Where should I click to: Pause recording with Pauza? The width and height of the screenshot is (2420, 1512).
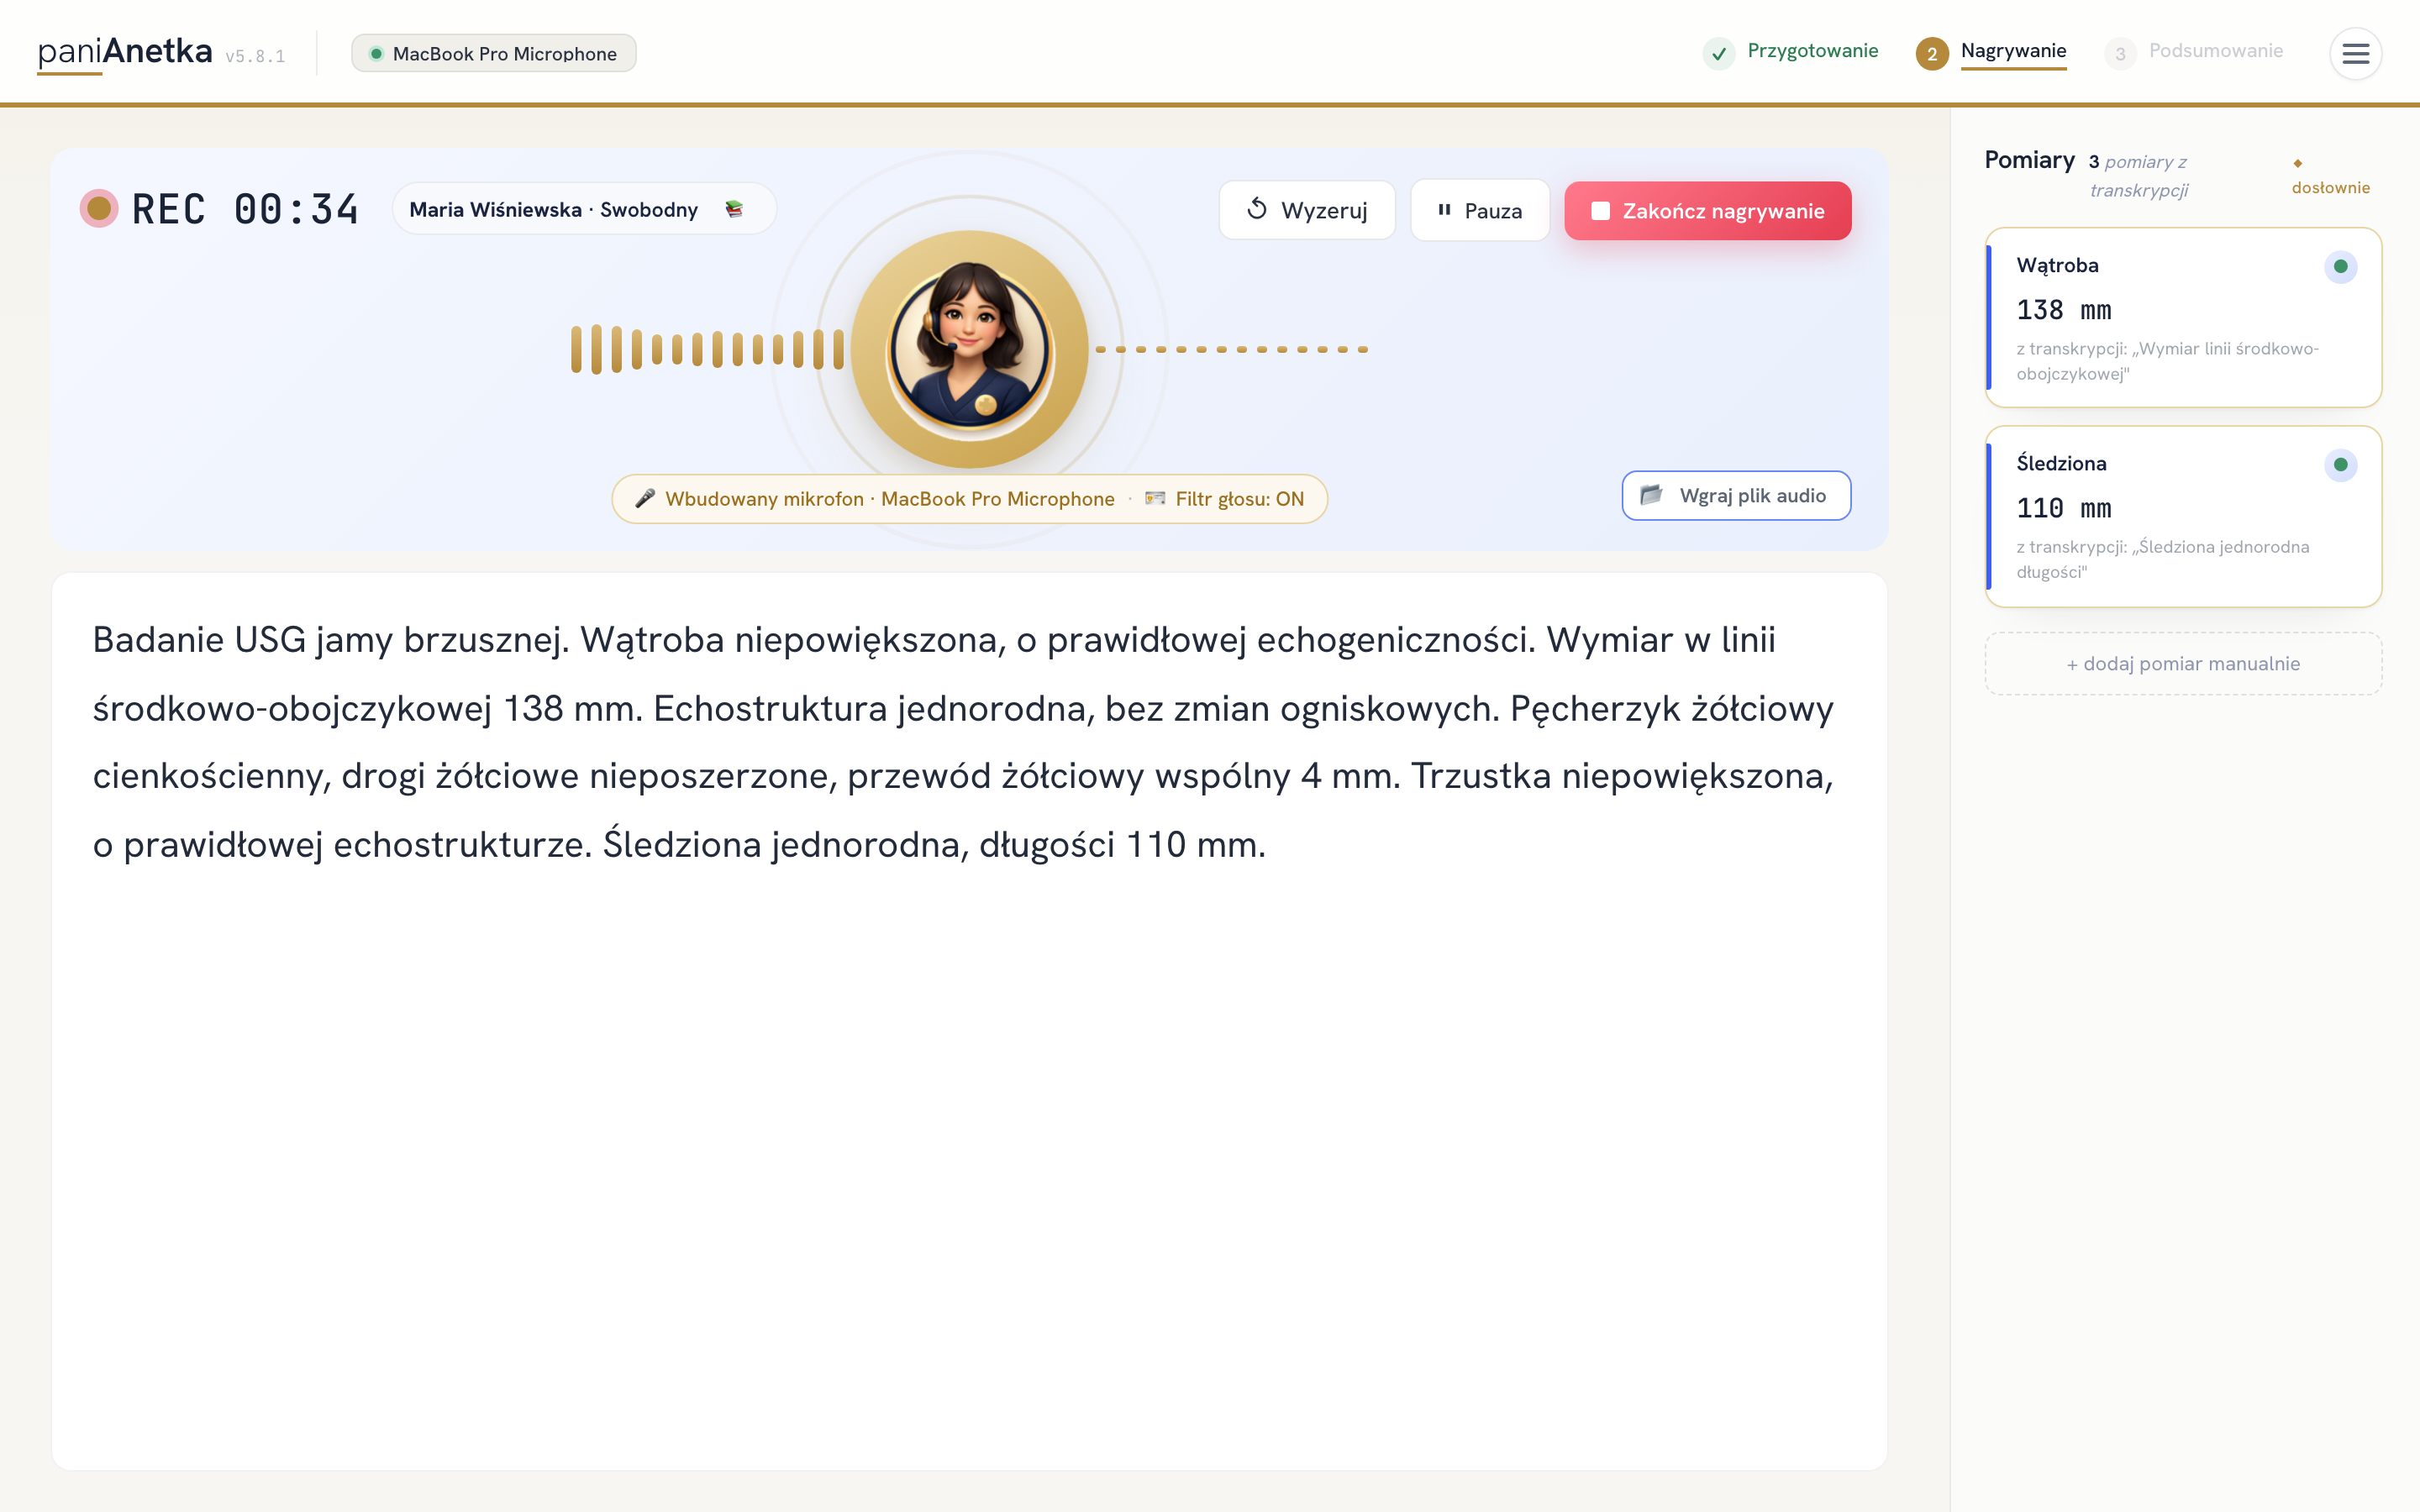[1480, 210]
